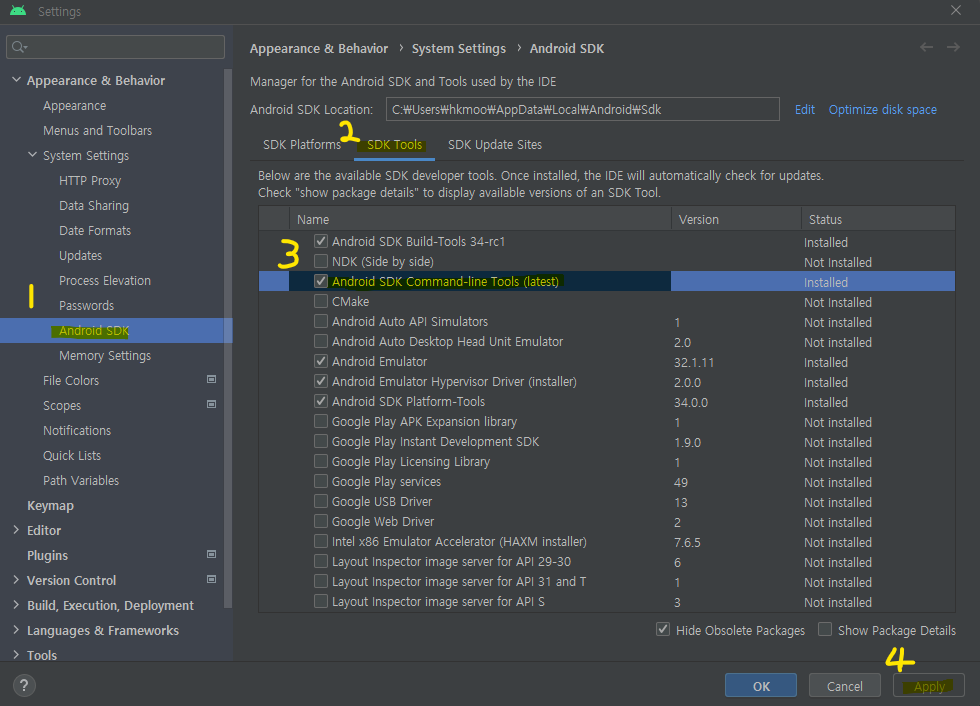The image size is (980, 706).
Task: Click Appearance & Behavior breadcrumb
Action: [319, 48]
